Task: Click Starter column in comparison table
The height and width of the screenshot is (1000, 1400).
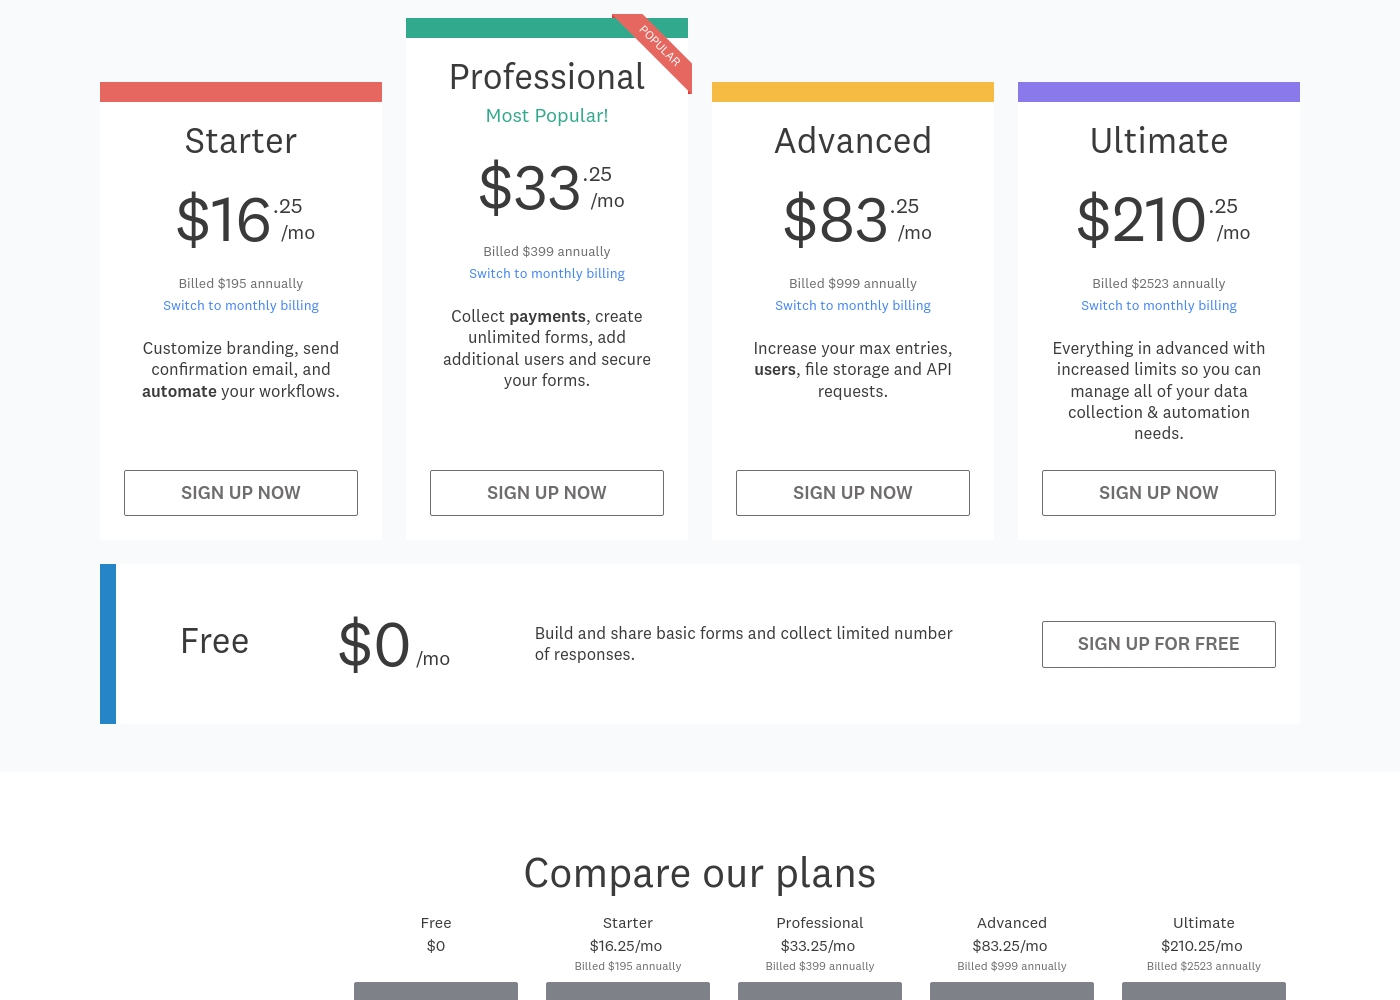Action: [x=628, y=923]
